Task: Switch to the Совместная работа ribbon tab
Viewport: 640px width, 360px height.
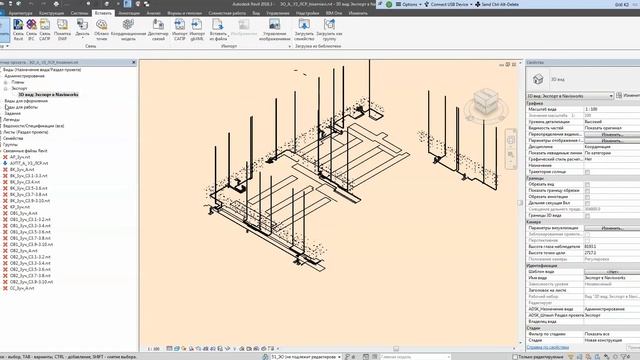Action: pos(227,13)
